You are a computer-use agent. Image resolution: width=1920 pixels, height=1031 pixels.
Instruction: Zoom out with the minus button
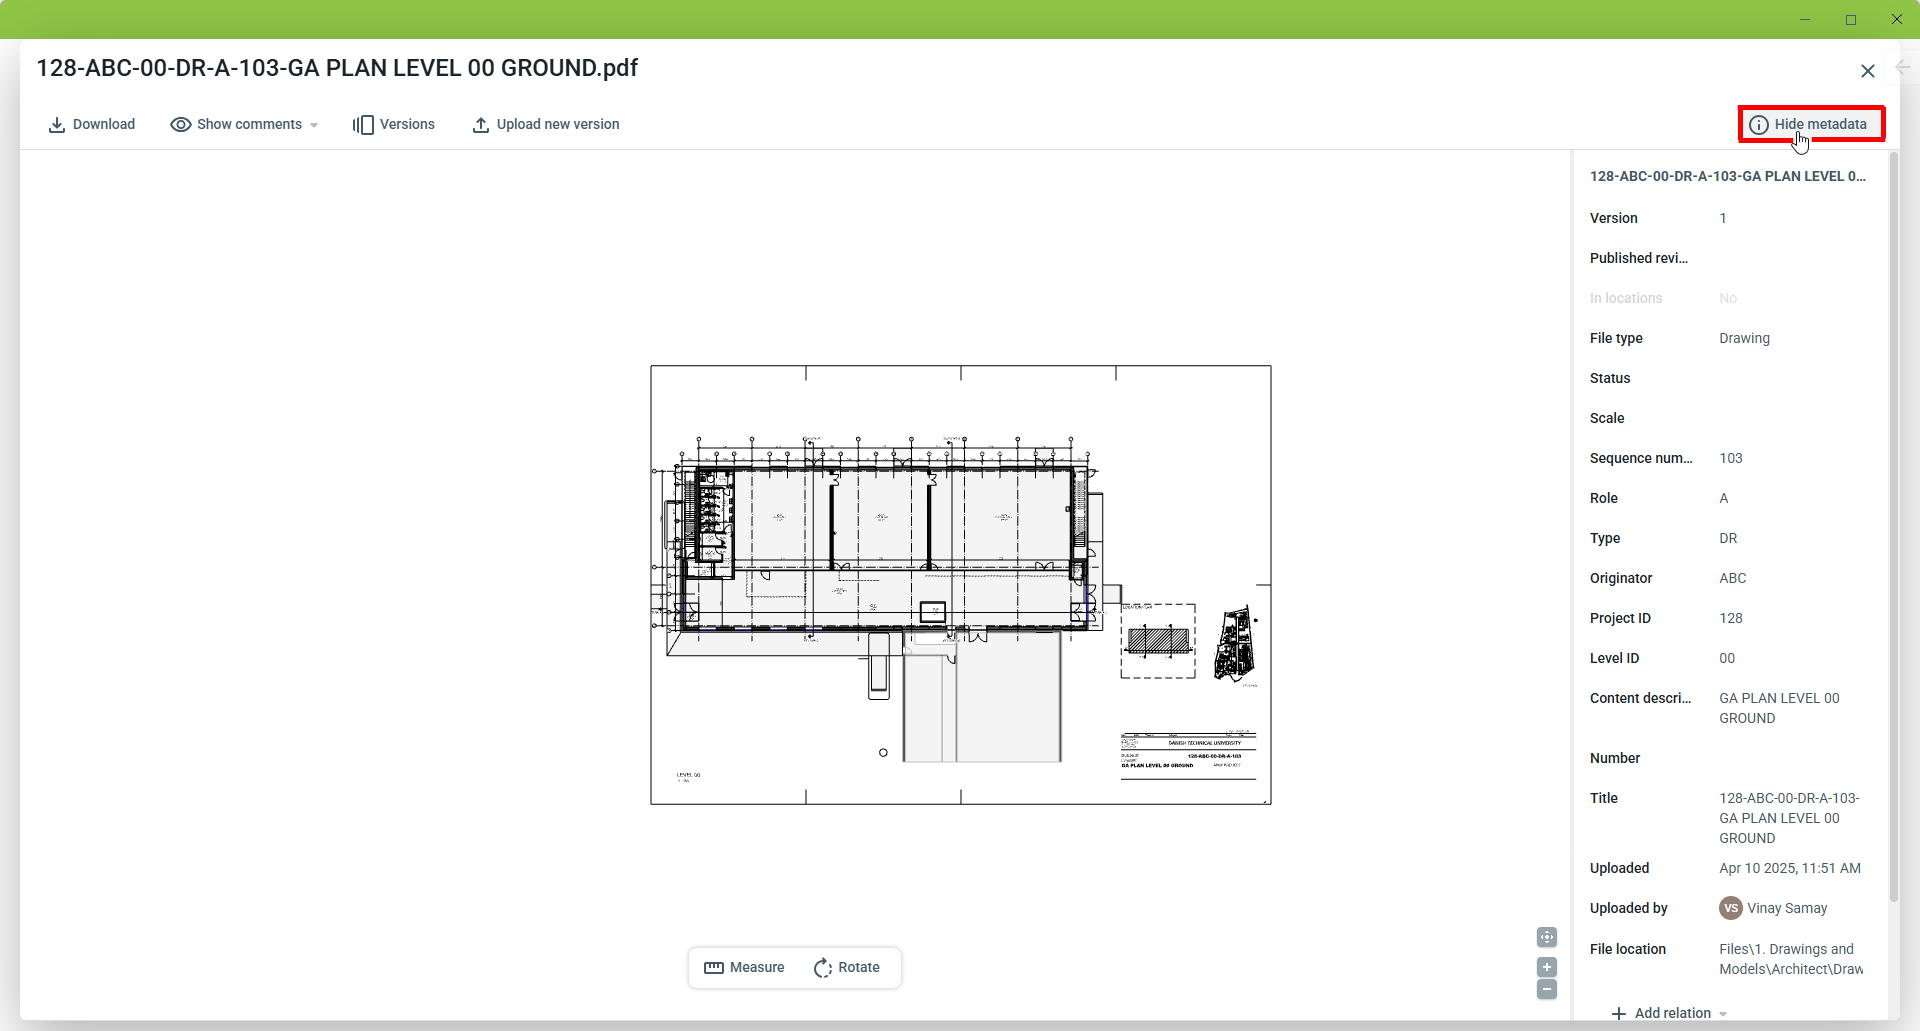(x=1547, y=989)
